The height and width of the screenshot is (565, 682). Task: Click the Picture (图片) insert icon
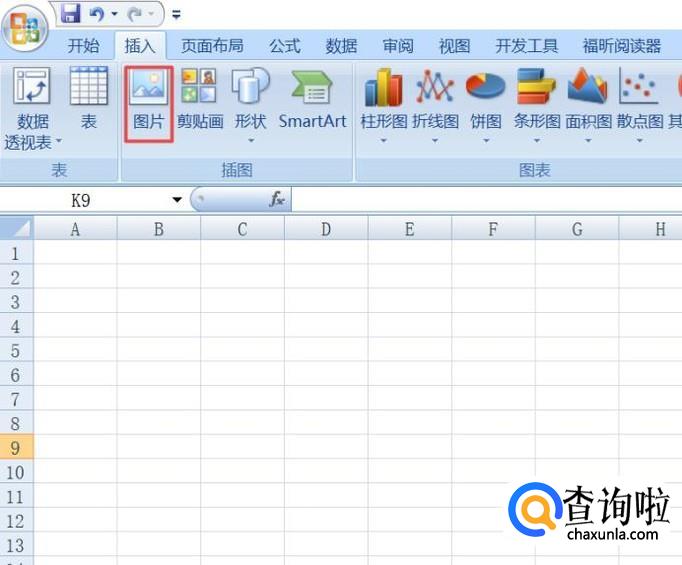pos(148,102)
